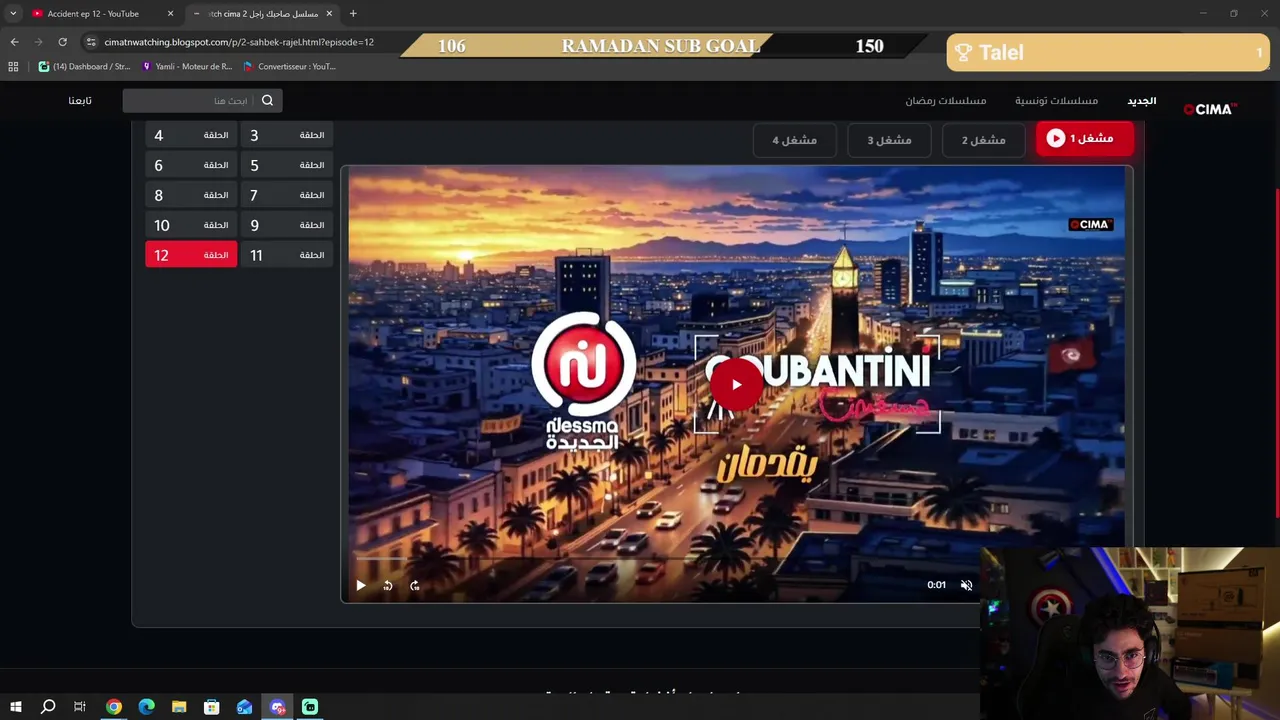Screen dimensions: 1280x720
Task: Open الجديد menu item
Action: [1142, 101]
